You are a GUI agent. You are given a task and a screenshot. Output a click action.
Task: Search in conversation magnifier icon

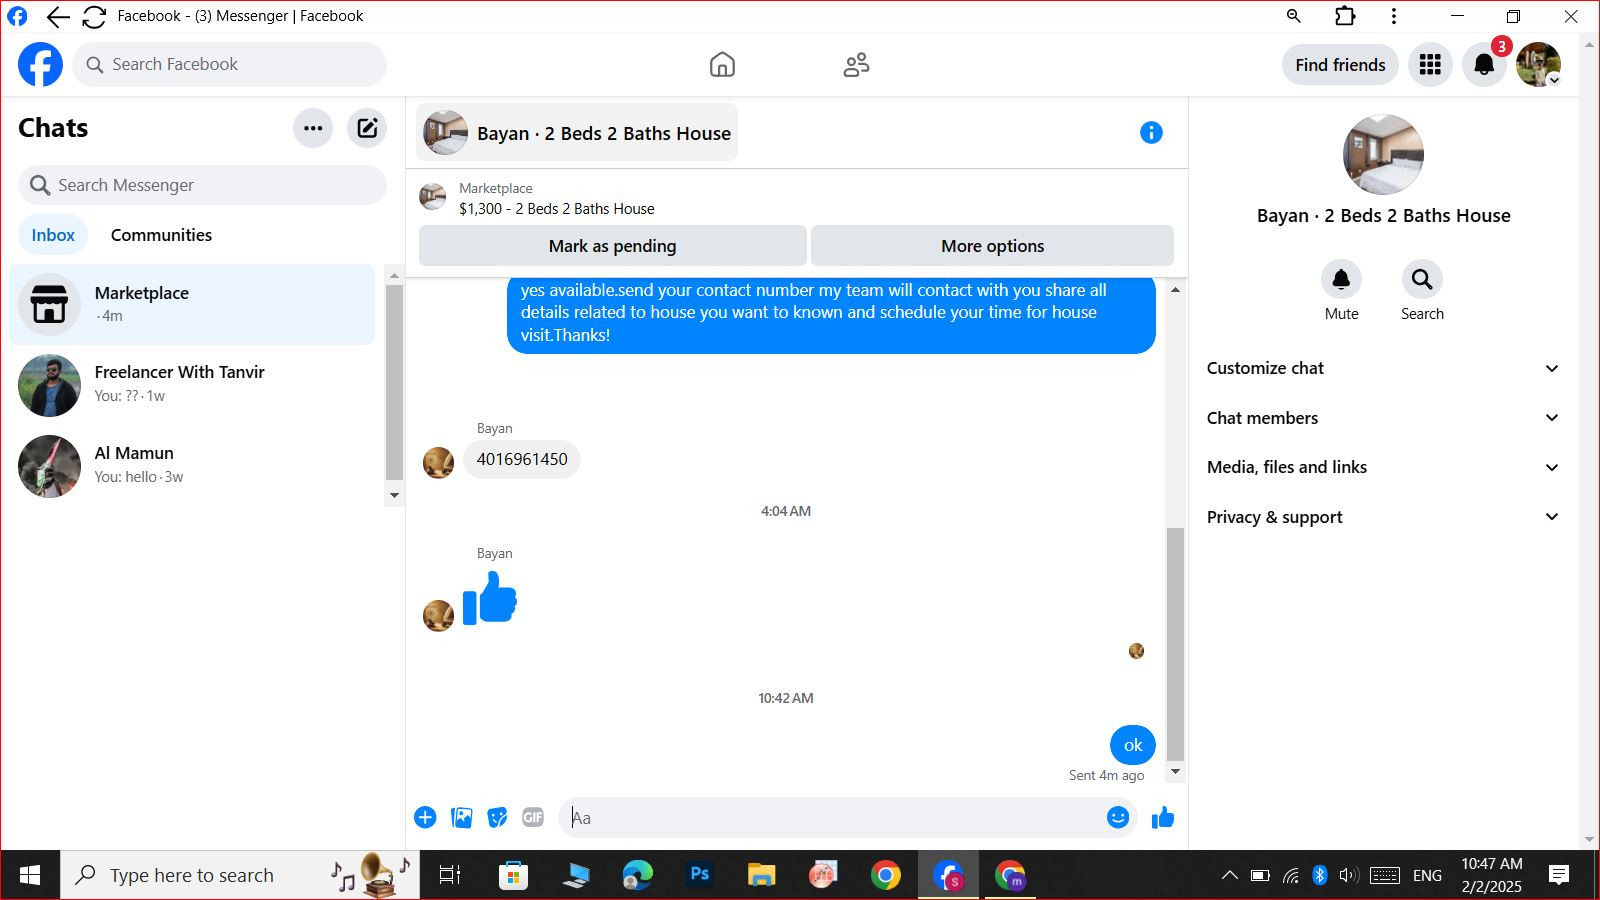[1422, 280]
